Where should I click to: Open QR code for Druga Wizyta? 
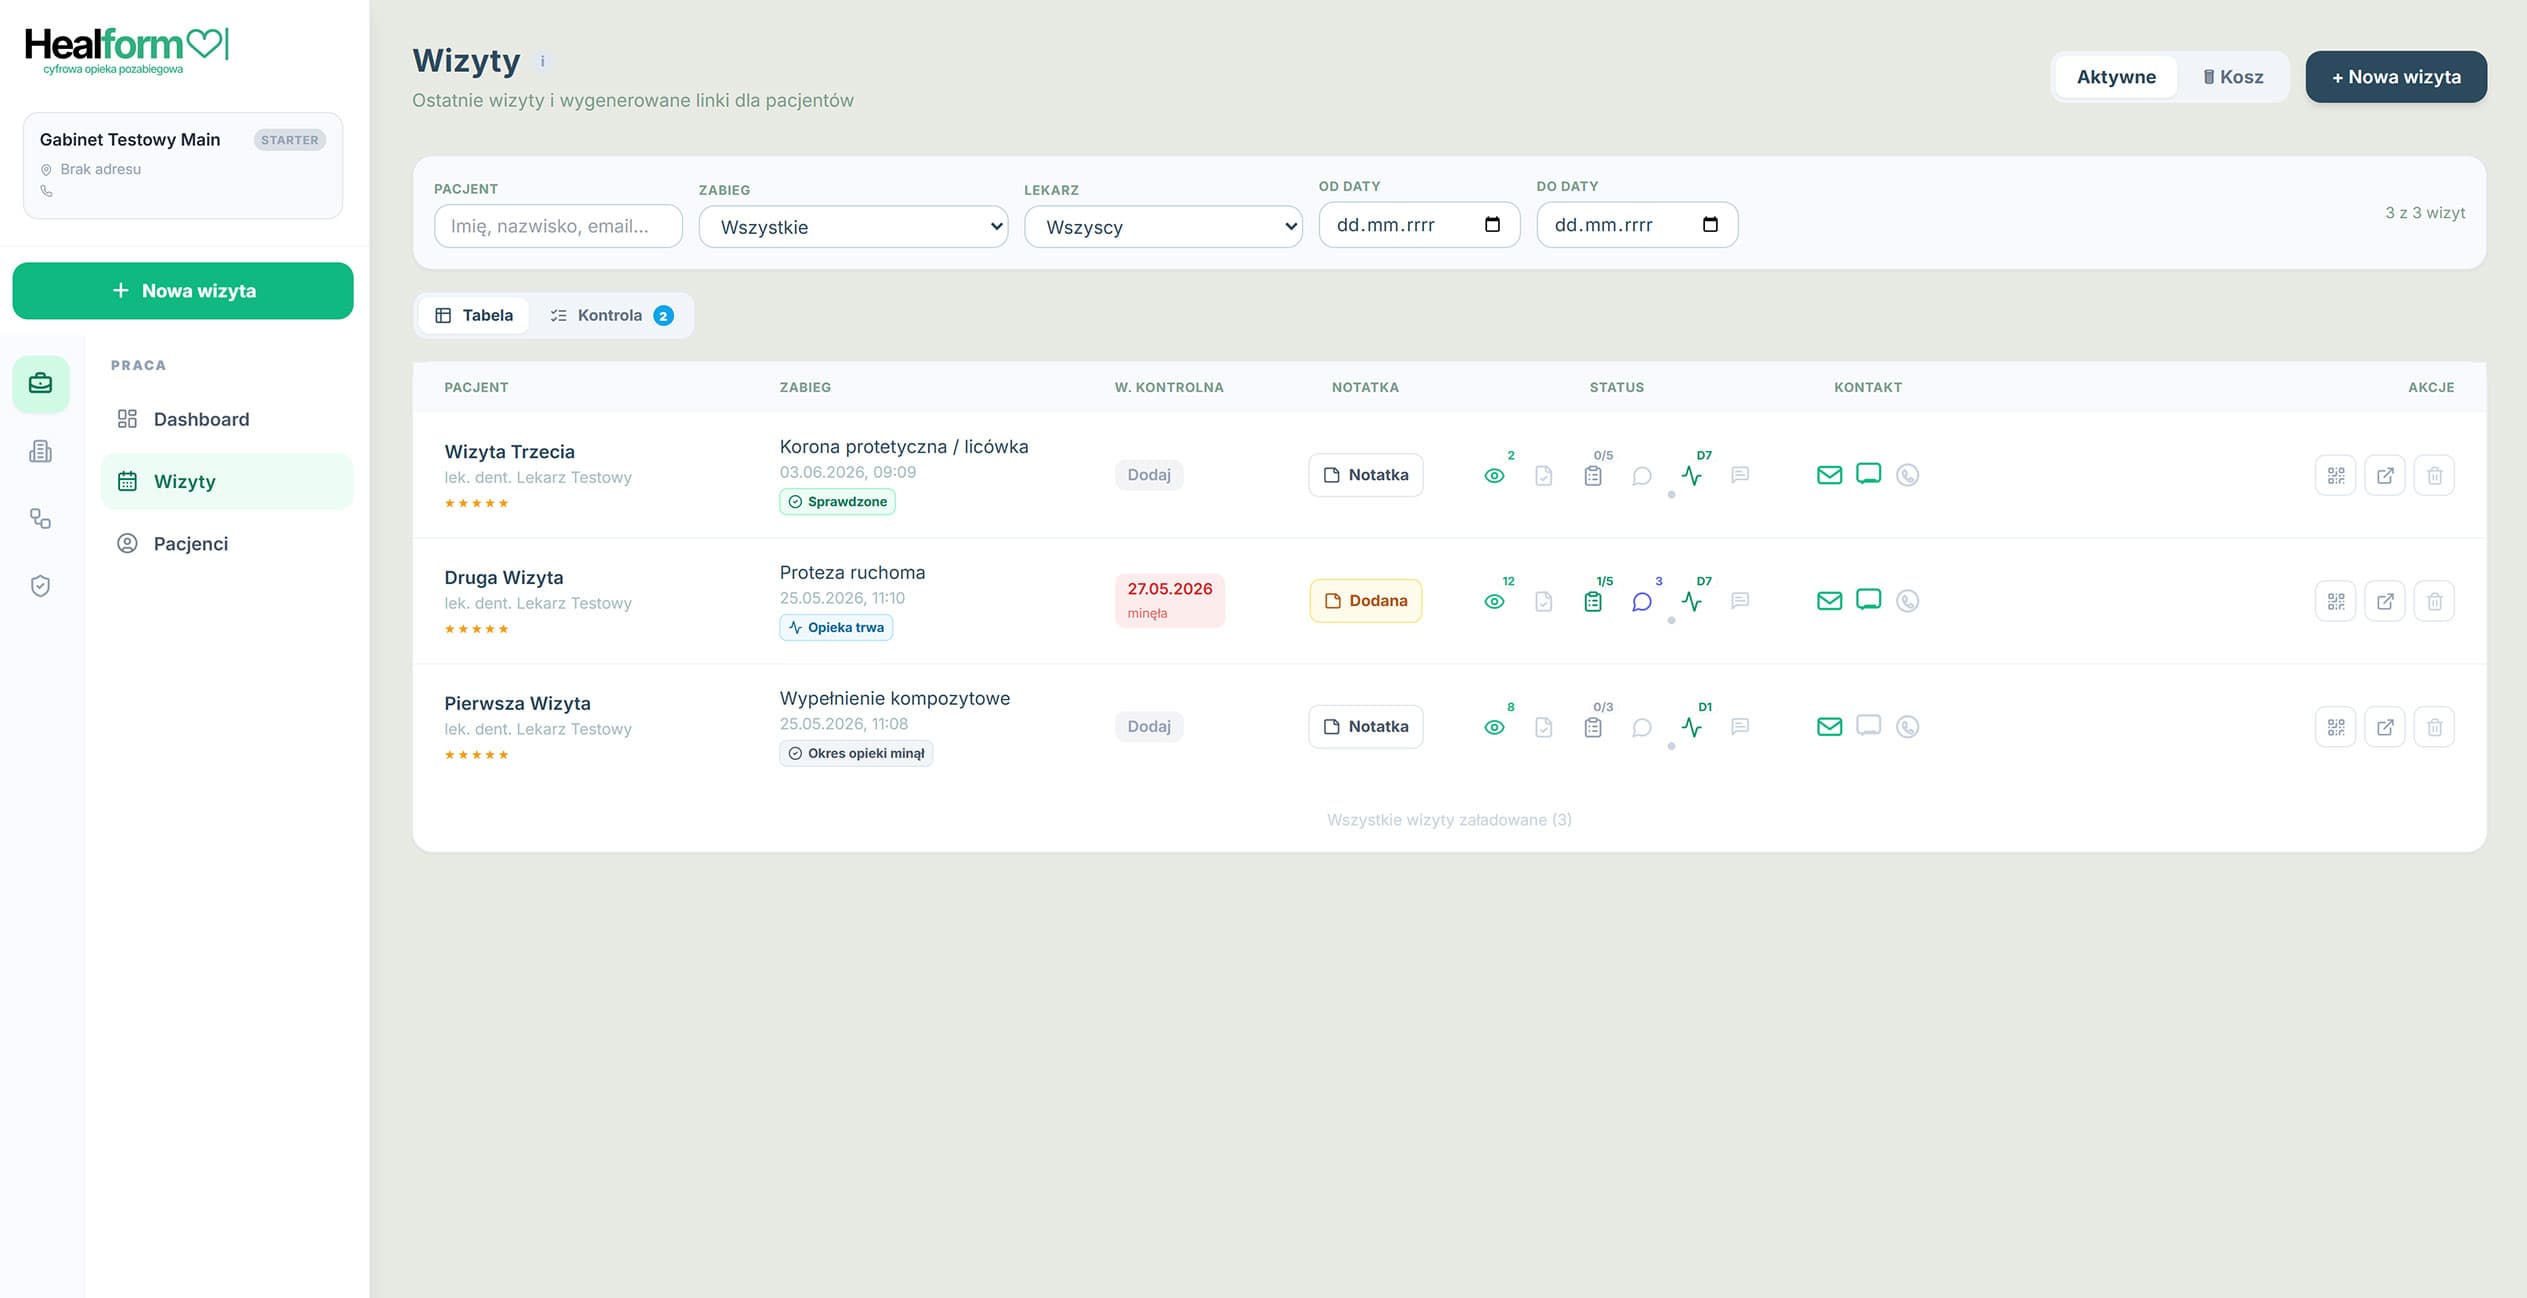click(2335, 601)
